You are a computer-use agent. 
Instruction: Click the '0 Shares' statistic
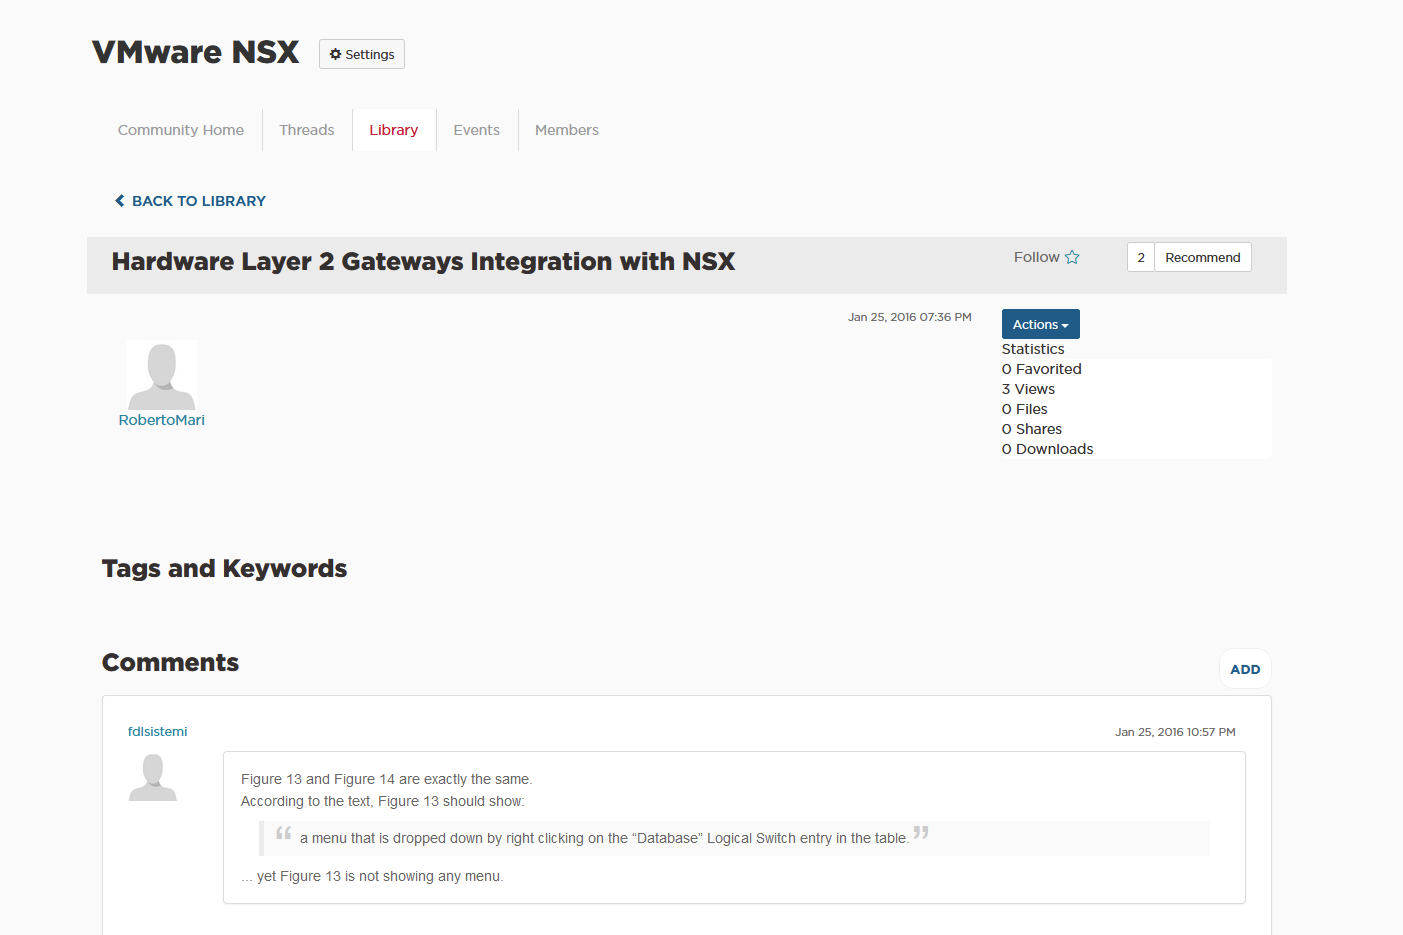(x=1032, y=429)
